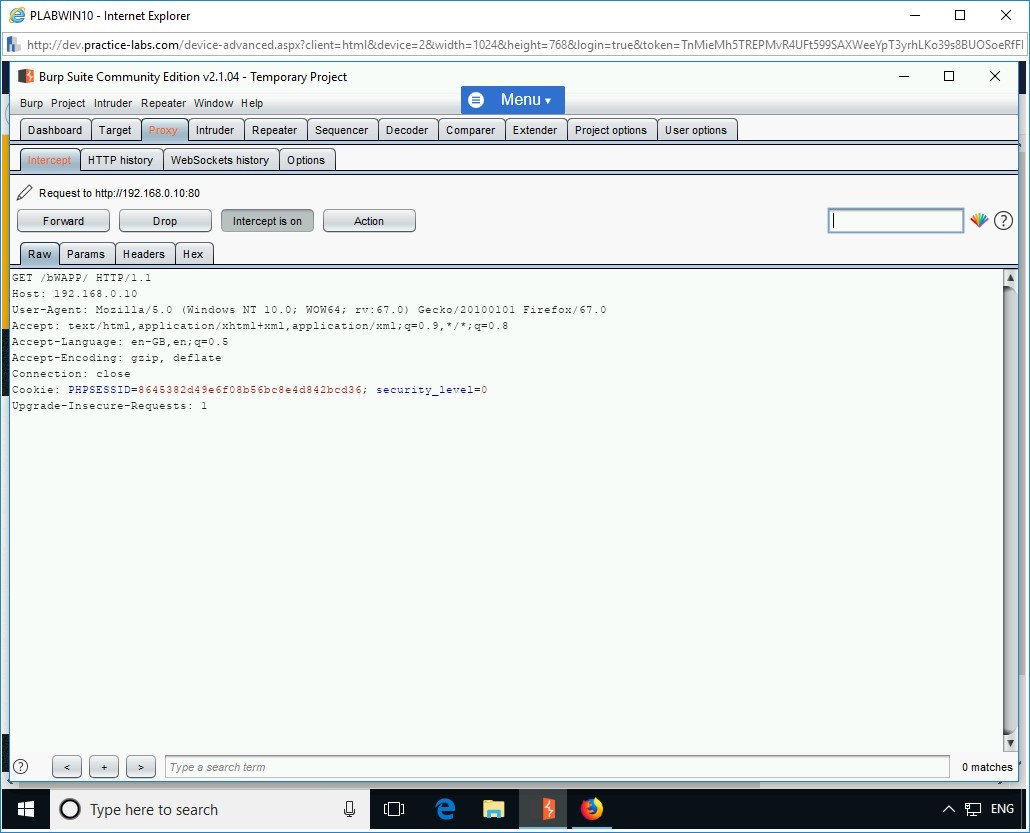Click the previous match arrow in the search bar
This screenshot has width=1030, height=833.
pos(66,767)
